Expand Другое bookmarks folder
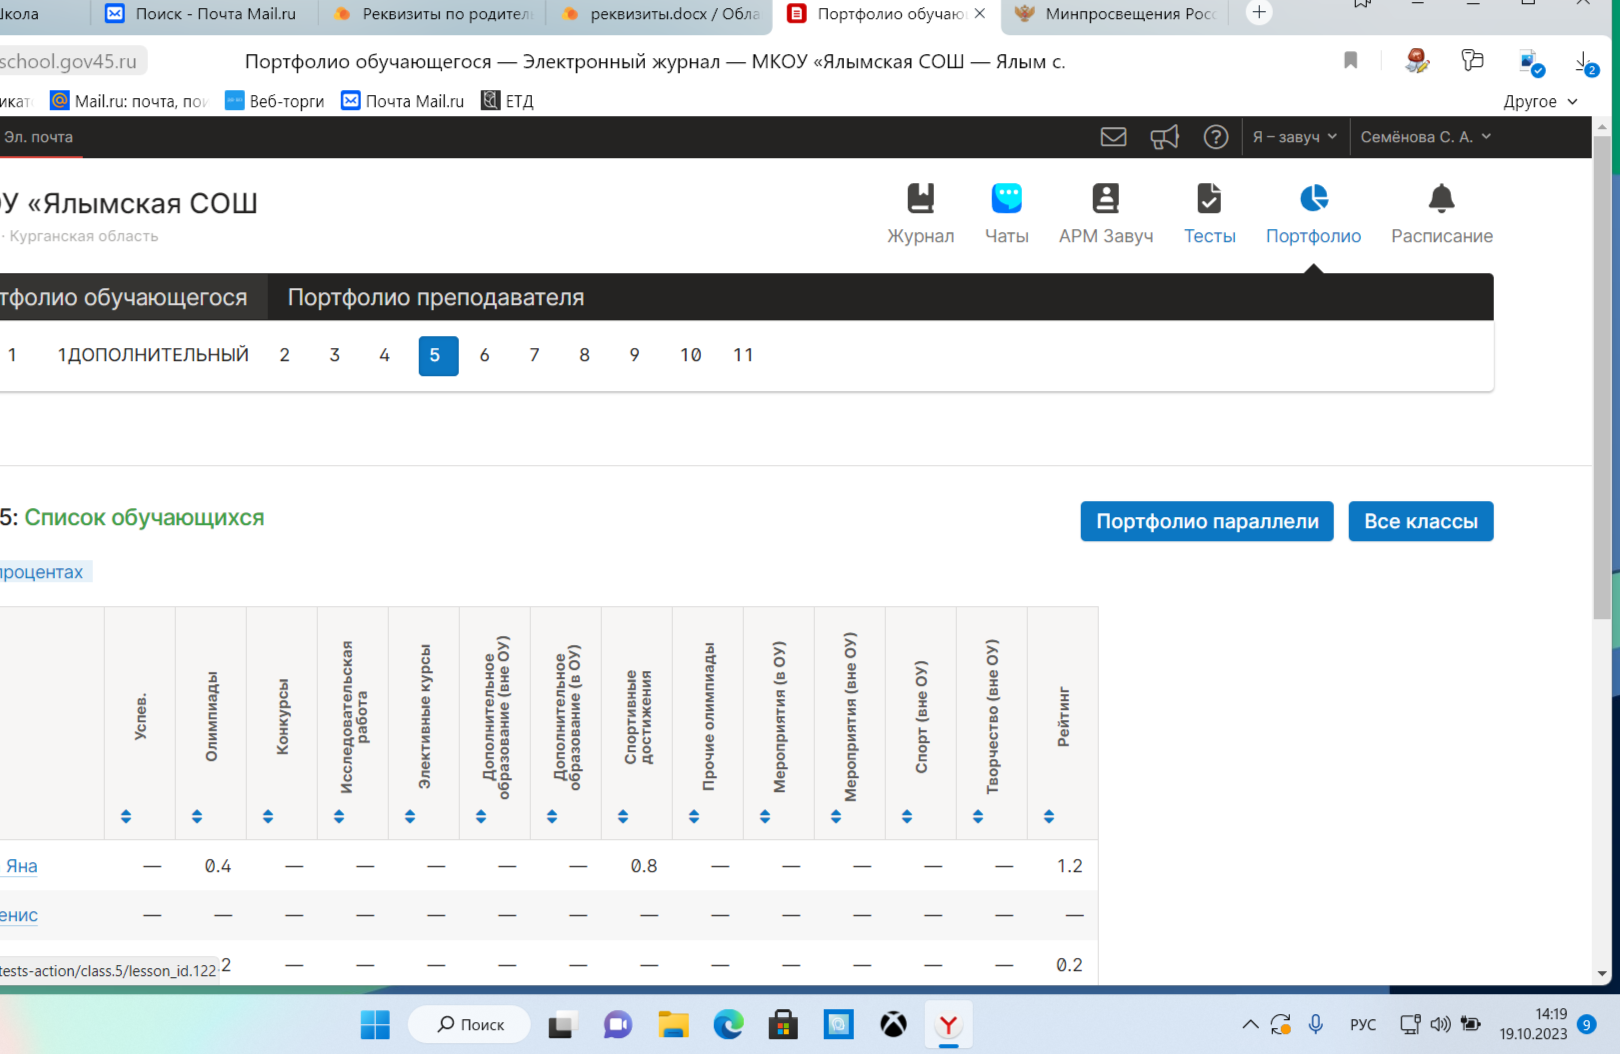The height and width of the screenshot is (1054, 1620). click(1540, 101)
